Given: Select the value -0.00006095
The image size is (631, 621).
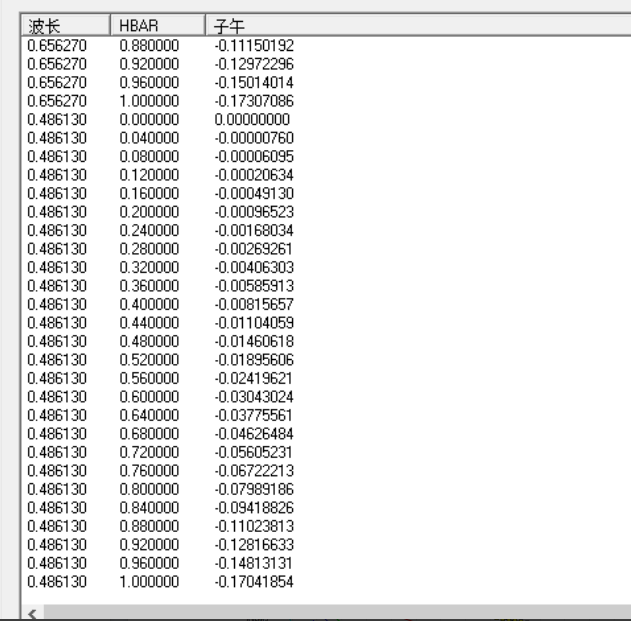Looking at the screenshot, I should point(254,157).
